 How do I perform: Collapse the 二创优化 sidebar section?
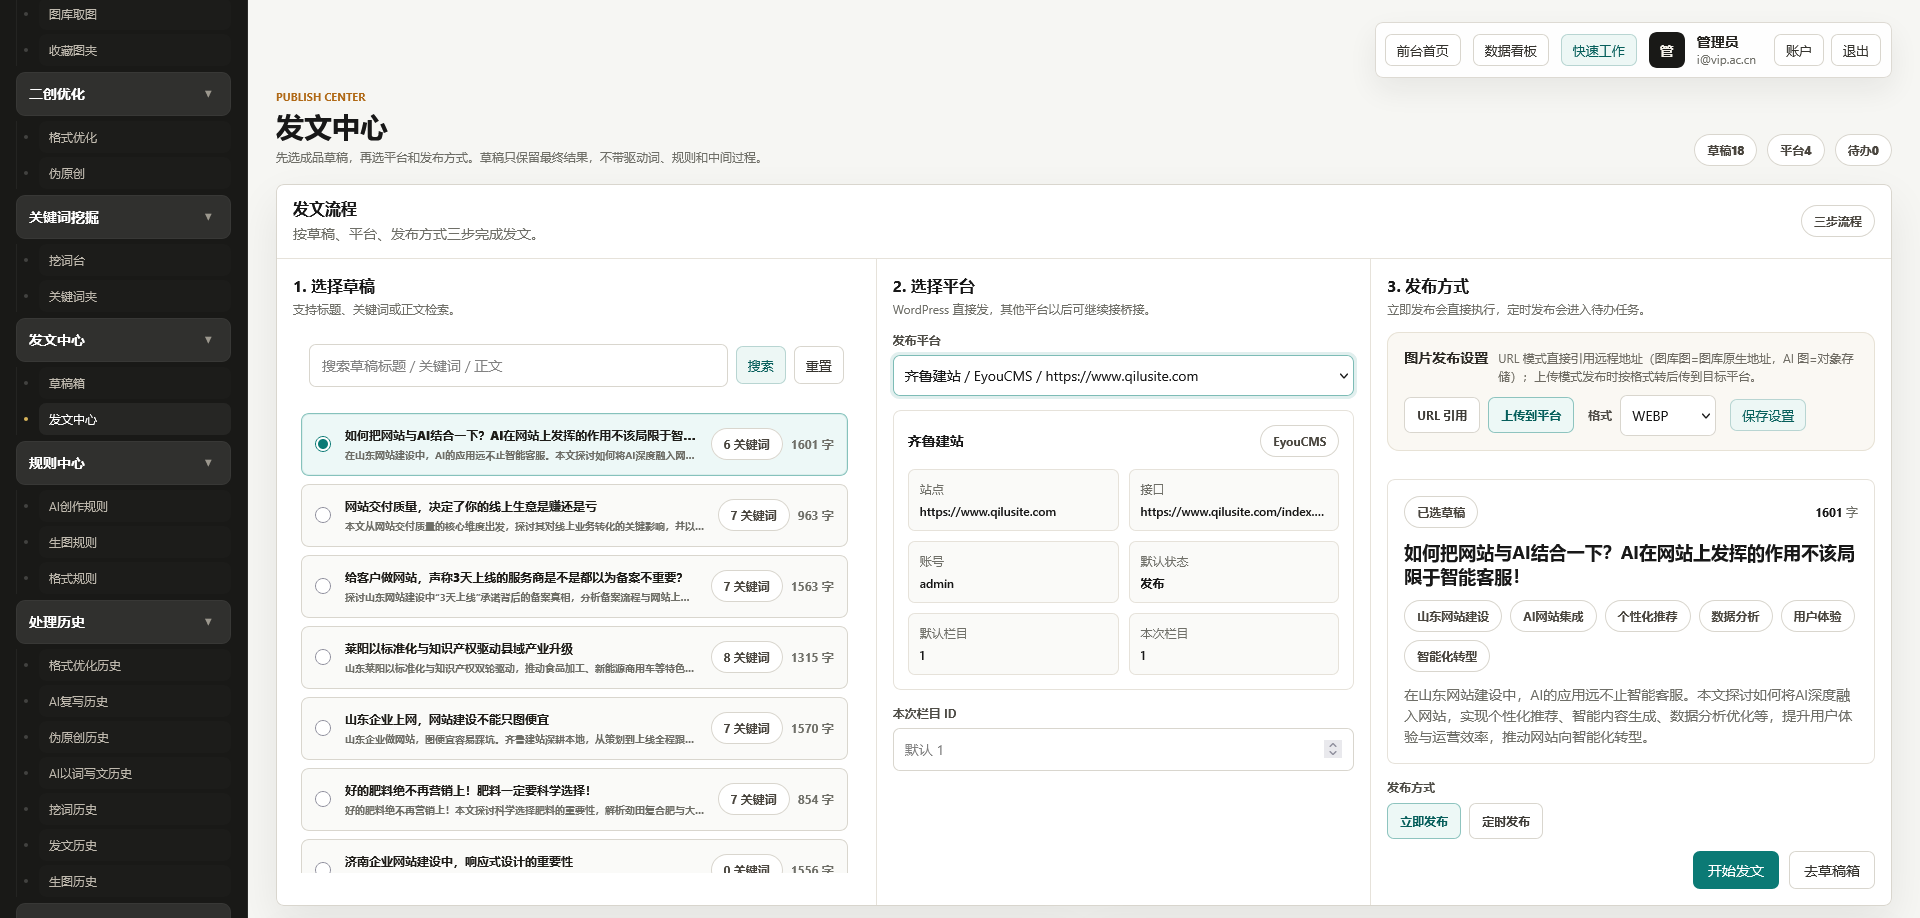click(x=123, y=94)
